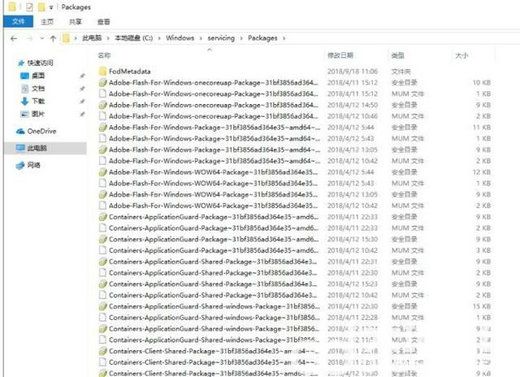Click the MUM icon of the Adobe-Flash WOW64 file modified 5:43
The height and width of the screenshot is (377, 520).
[x=103, y=183]
